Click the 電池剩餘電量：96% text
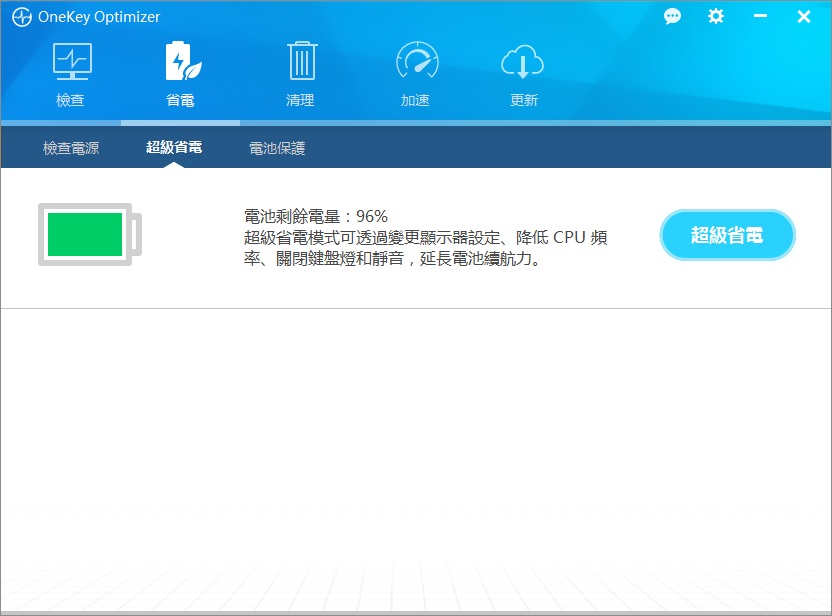The height and width of the screenshot is (616, 832). click(316, 216)
